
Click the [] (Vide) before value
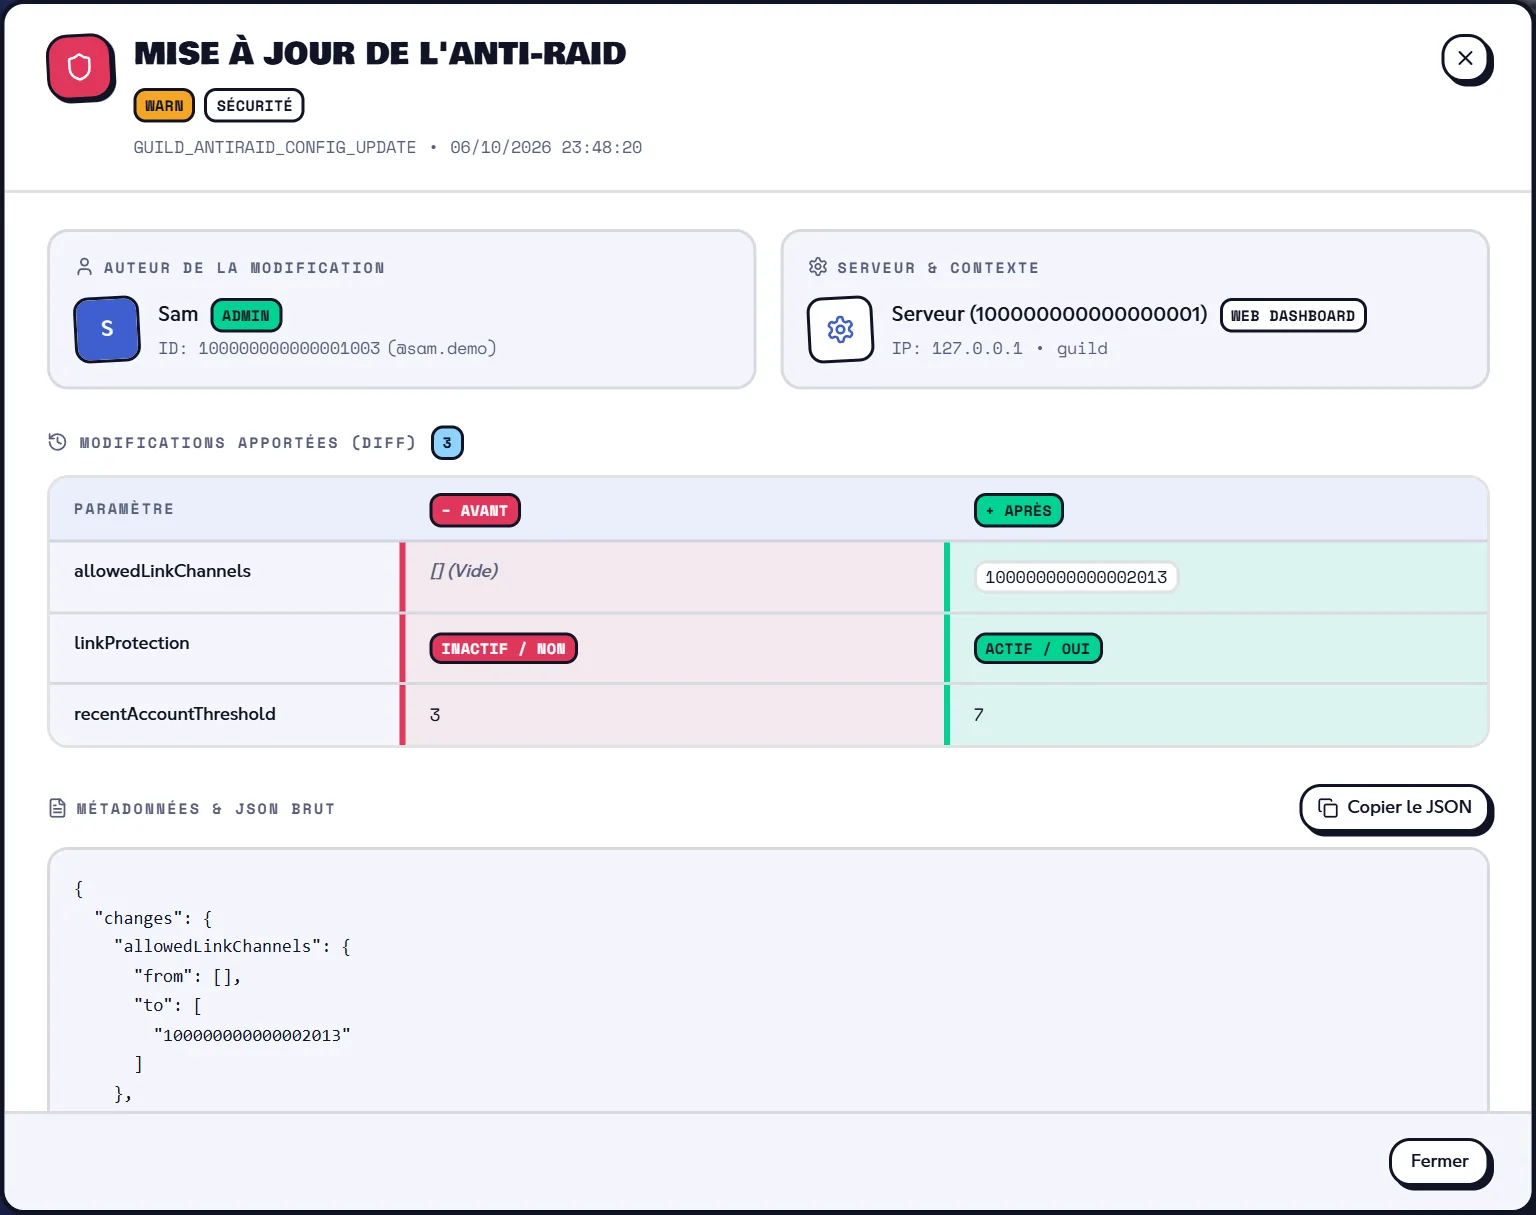[464, 571]
